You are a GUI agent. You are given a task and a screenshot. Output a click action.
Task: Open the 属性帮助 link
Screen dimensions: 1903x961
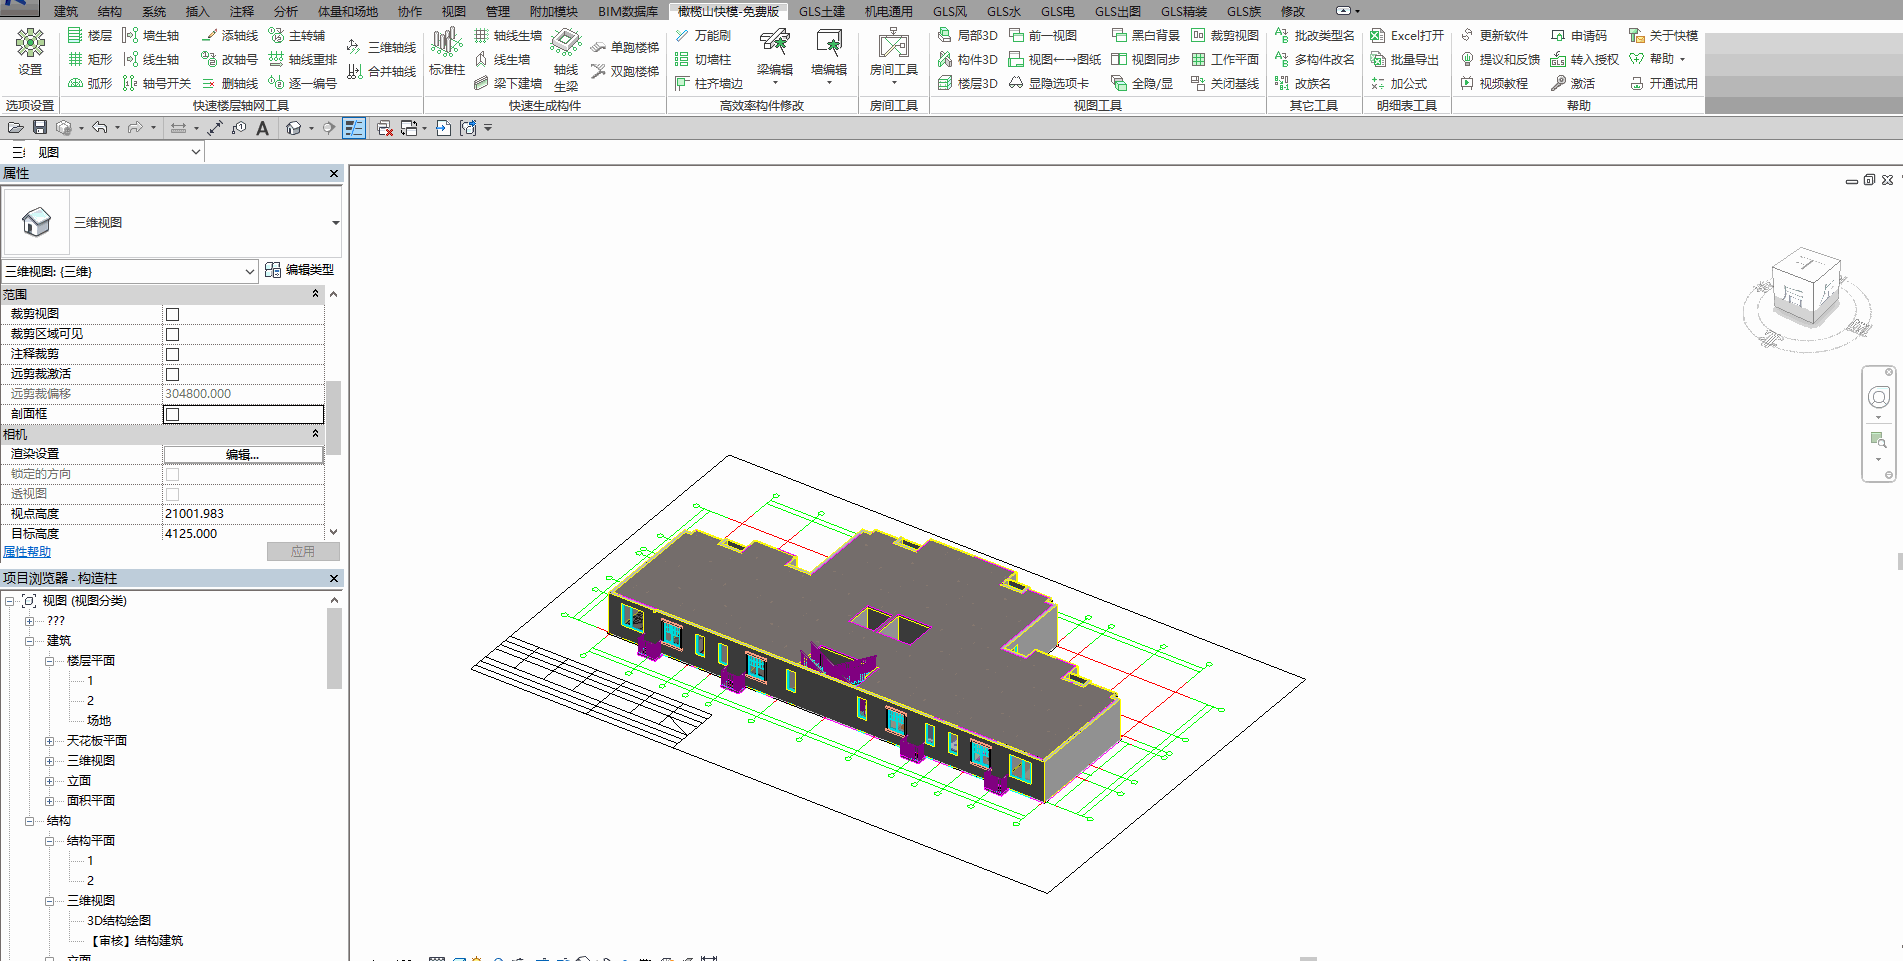[27, 552]
